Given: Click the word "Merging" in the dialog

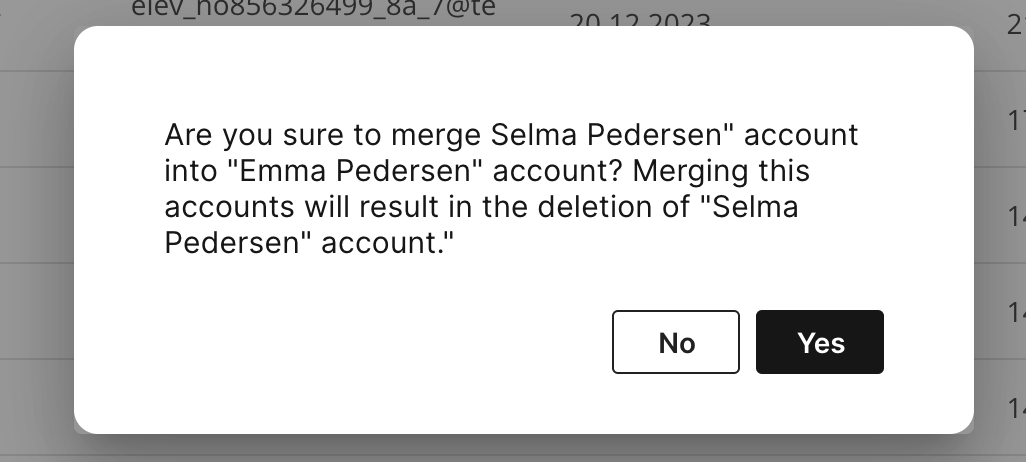Looking at the screenshot, I should click(x=692, y=171).
